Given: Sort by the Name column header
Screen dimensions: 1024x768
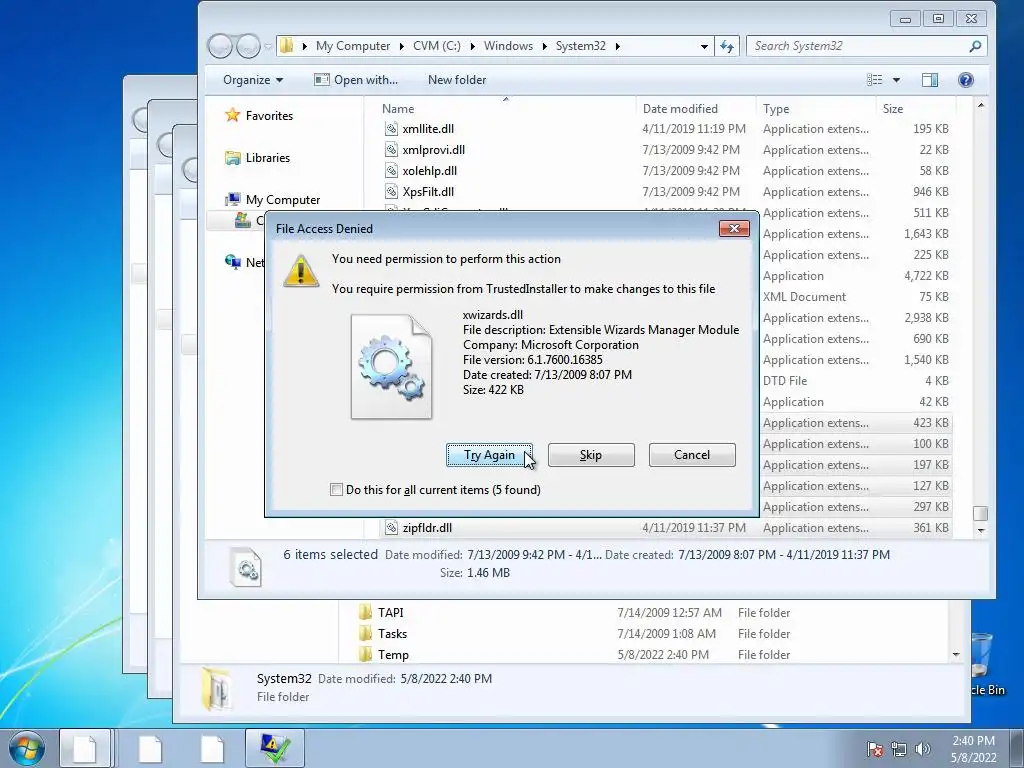Looking at the screenshot, I should (398, 109).
